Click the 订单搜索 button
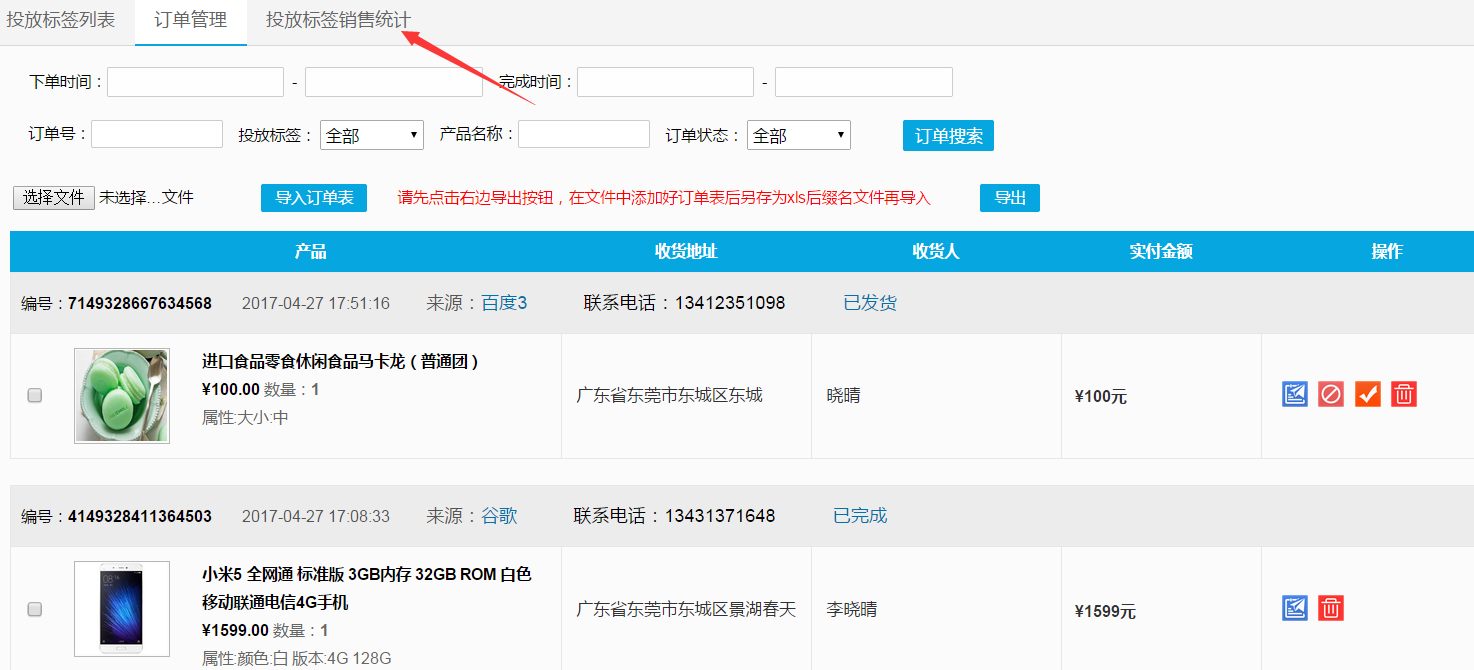The height and width of the screenshot is (670, 1474). [948, 136]
